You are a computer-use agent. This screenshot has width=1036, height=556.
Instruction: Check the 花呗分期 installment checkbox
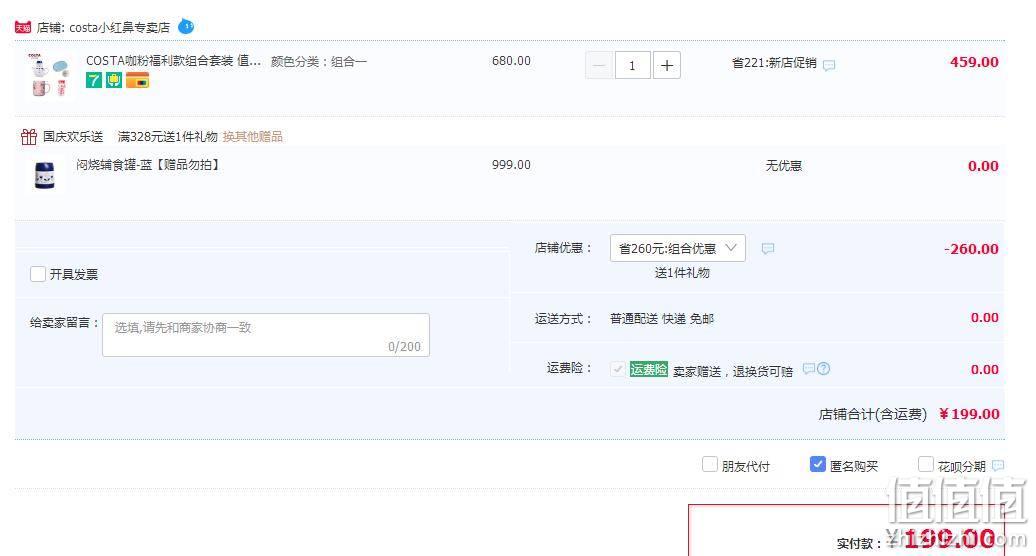926,464
